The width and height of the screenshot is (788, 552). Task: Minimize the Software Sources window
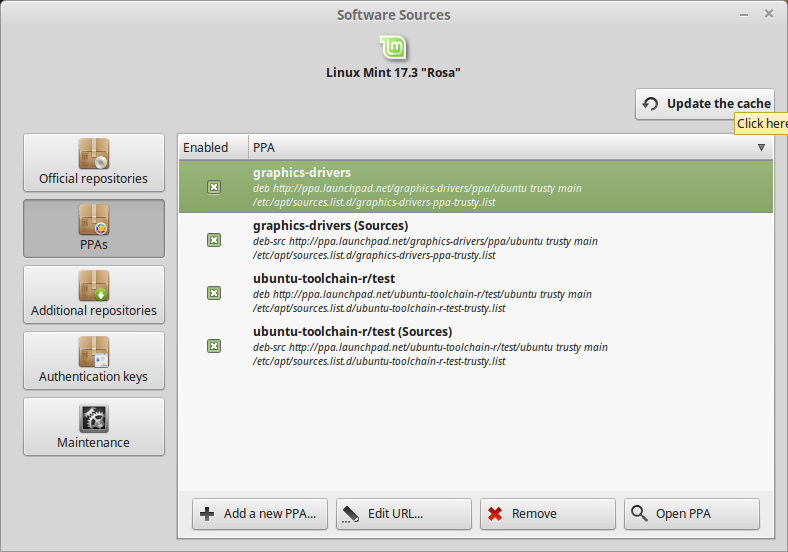pyautogui.click(x=744, y=15)
